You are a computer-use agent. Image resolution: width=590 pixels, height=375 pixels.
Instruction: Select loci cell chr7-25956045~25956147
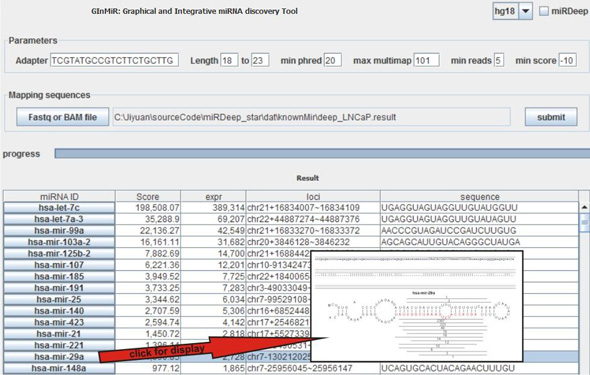pyautogui.click(x=313, y=368)
